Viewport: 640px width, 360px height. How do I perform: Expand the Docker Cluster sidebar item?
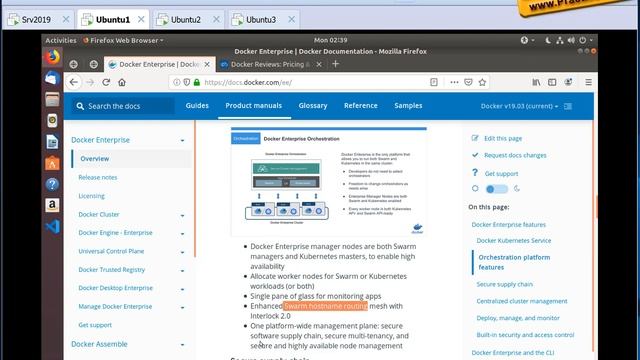pyautogui.click(x=182, y=215)
